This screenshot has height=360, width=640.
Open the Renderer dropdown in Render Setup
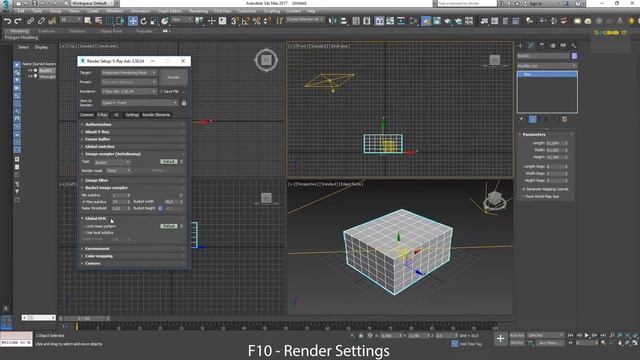(129, 91)
